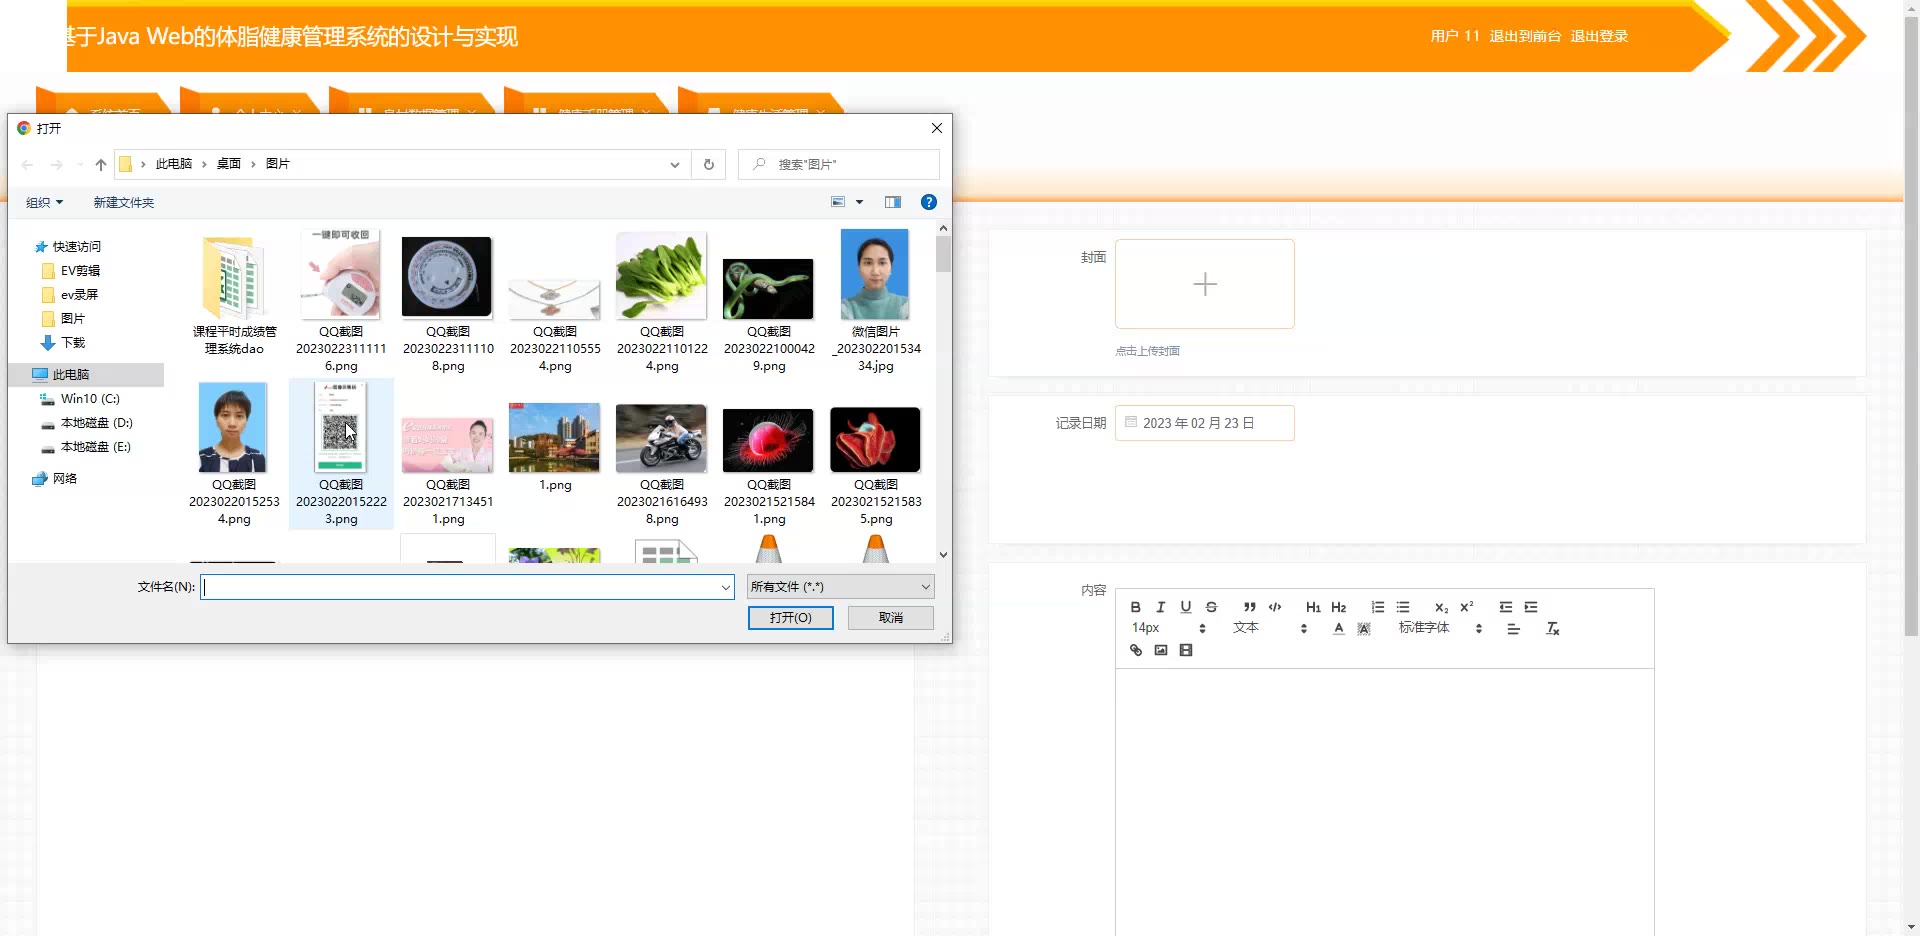The width and height of the screenshot is (1920, 936).
Task: Click the 退出登录 link
Action: [1599, 36]
